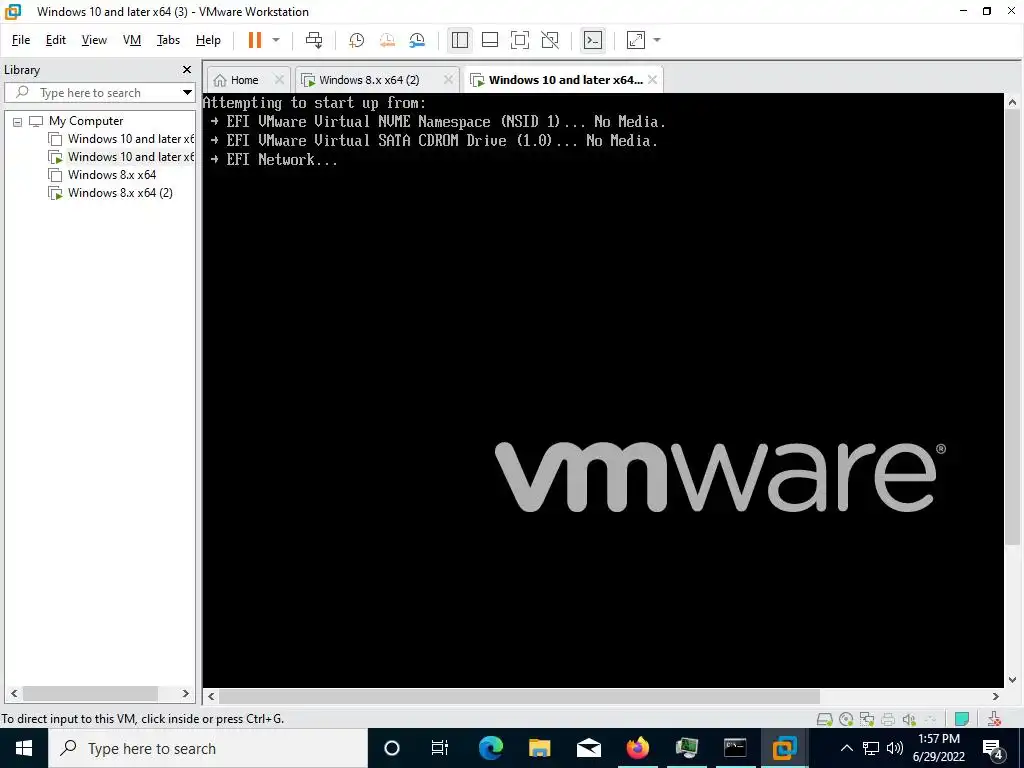Open the View menu
This screenshot has height=768, width=1024.
[x=94, y=40]
